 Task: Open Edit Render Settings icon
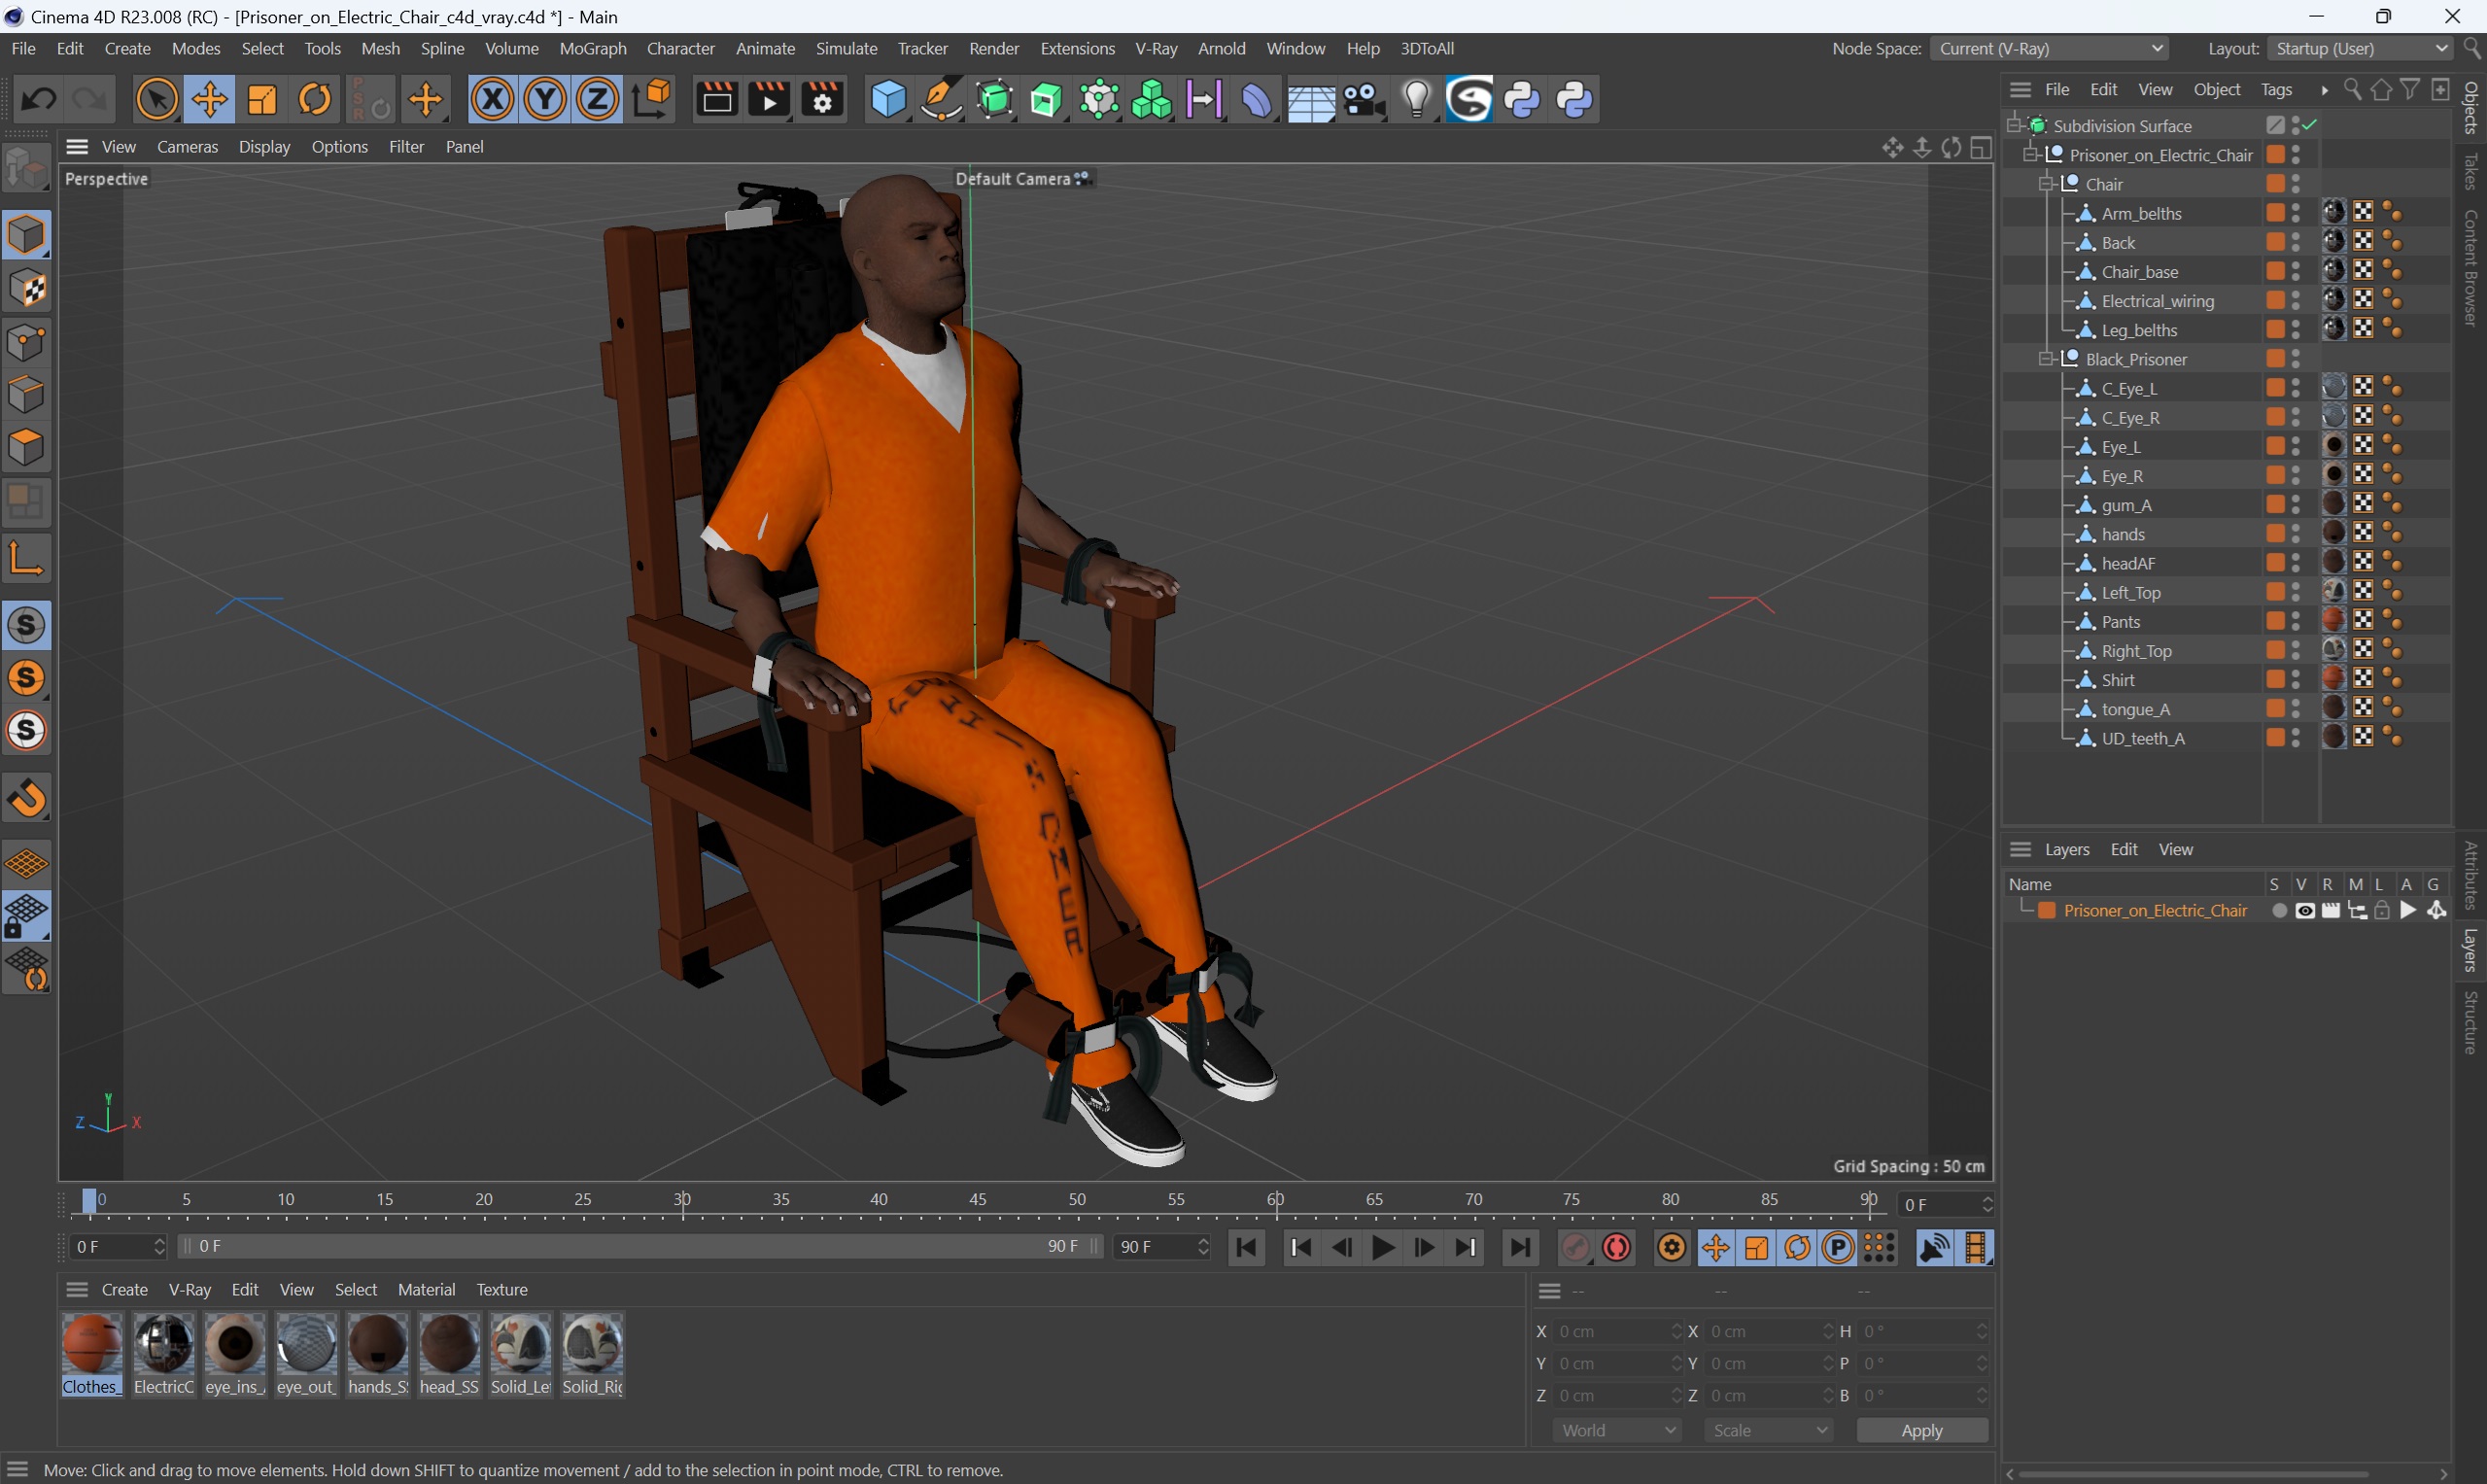click(823, 99)
